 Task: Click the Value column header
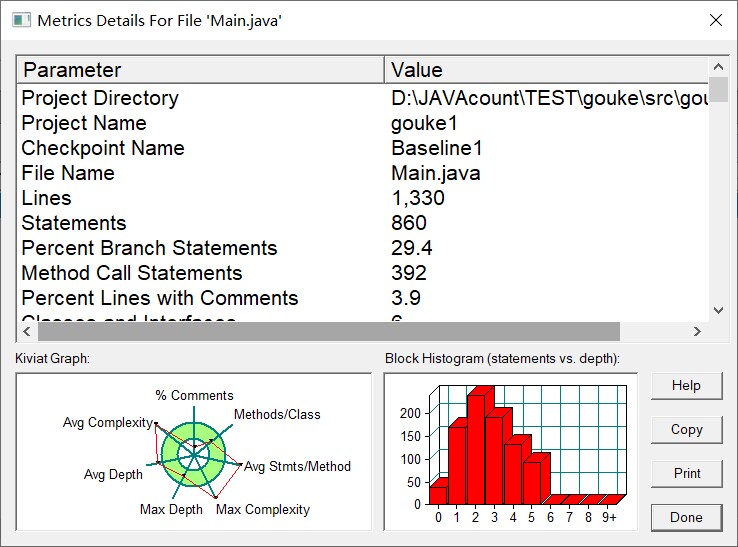[x=546, y=70]
